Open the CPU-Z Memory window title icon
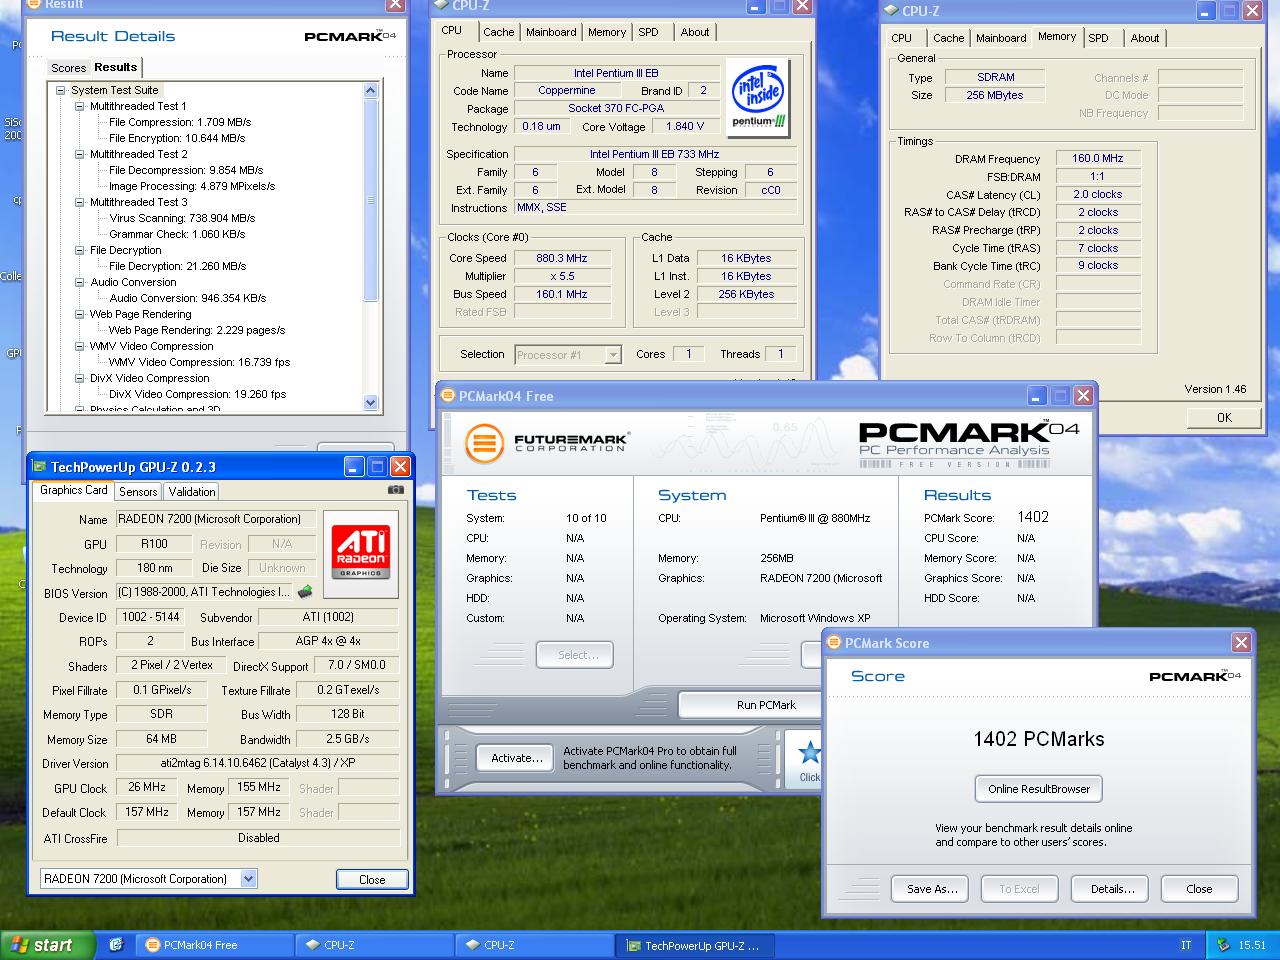This screenshot has height=960, width=1280. click(x=891, y=11)
